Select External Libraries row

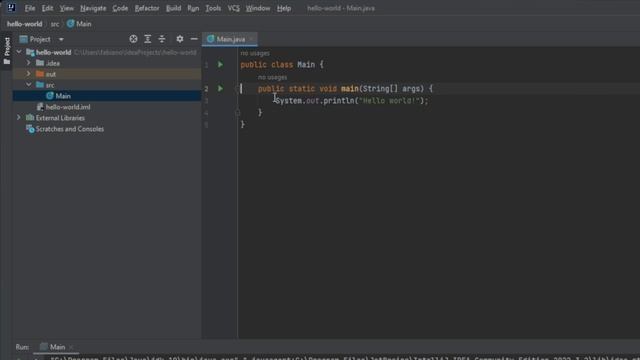click(107, 118)
